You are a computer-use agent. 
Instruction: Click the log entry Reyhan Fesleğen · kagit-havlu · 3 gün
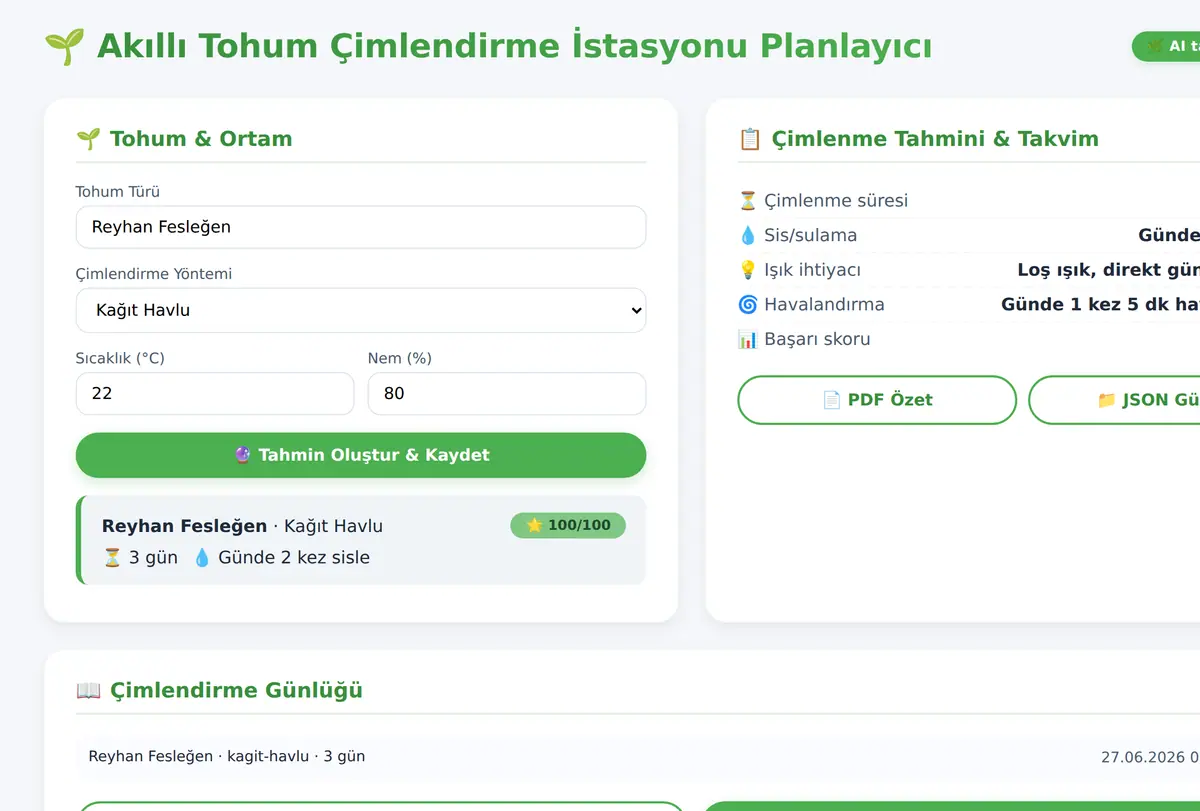pos(227,756)
